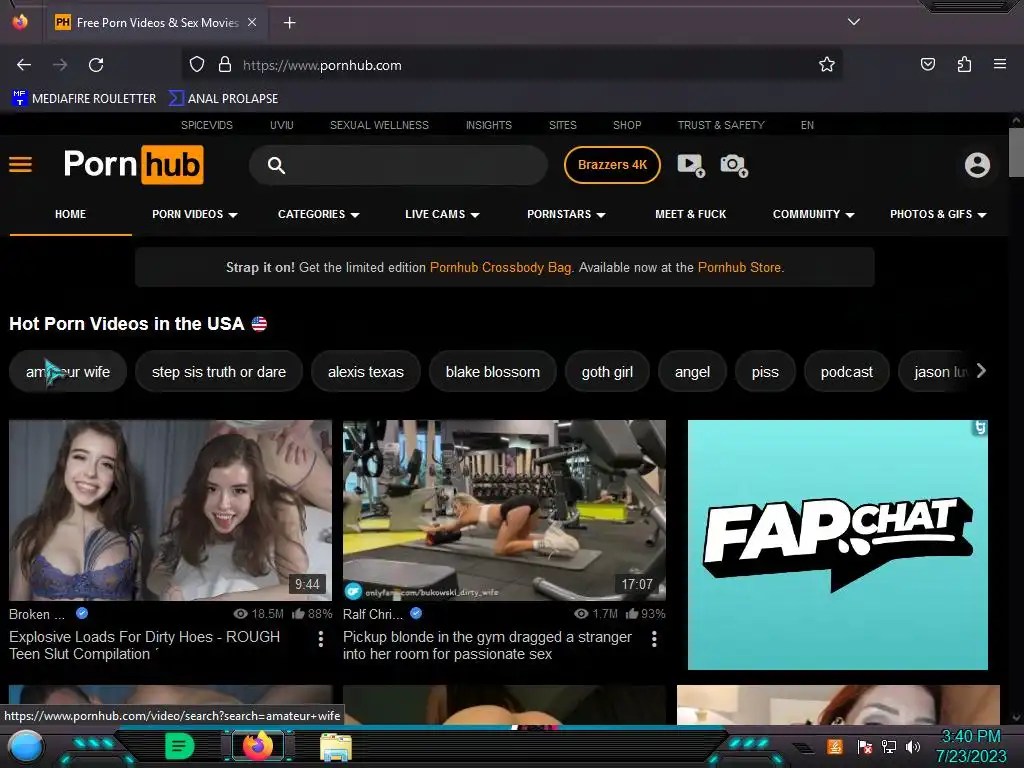The width and height of the screenshot is (1024, 768).
Task: Click the browser forward arrow
Action: 60,65
